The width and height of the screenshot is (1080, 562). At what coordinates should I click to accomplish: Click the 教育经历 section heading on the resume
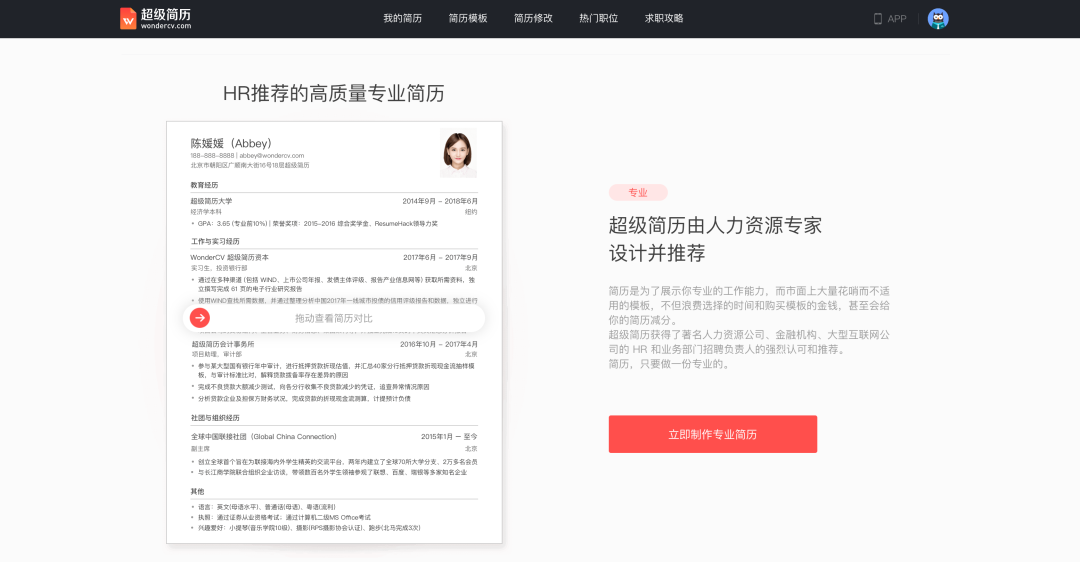pos(205,185)
